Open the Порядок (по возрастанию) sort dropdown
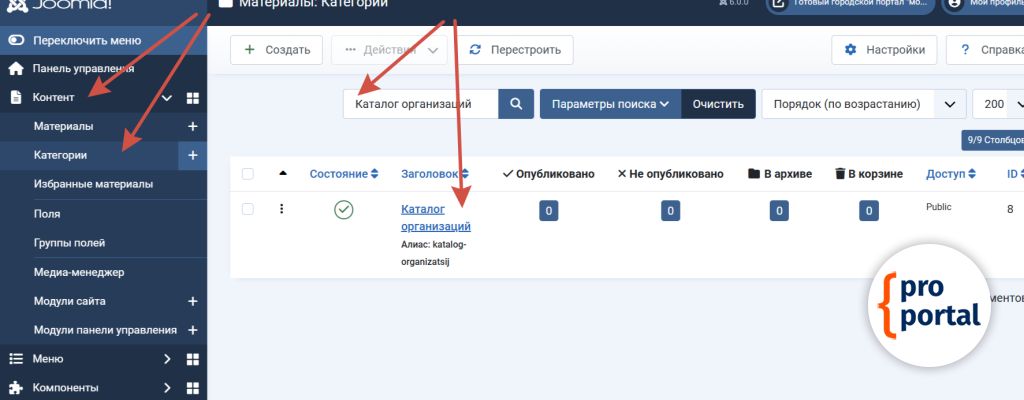The width and height of the screenshot is (1024, 400). click(x=862, y=104)
